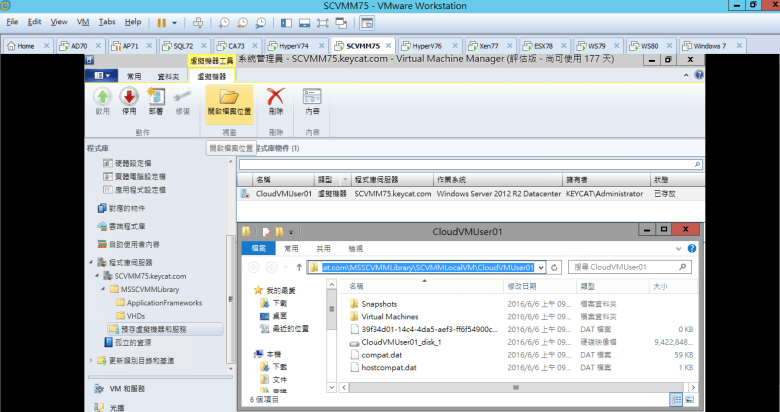
Task: Select the 常用 ribbon tab in VMM
Action: point(133,76)
